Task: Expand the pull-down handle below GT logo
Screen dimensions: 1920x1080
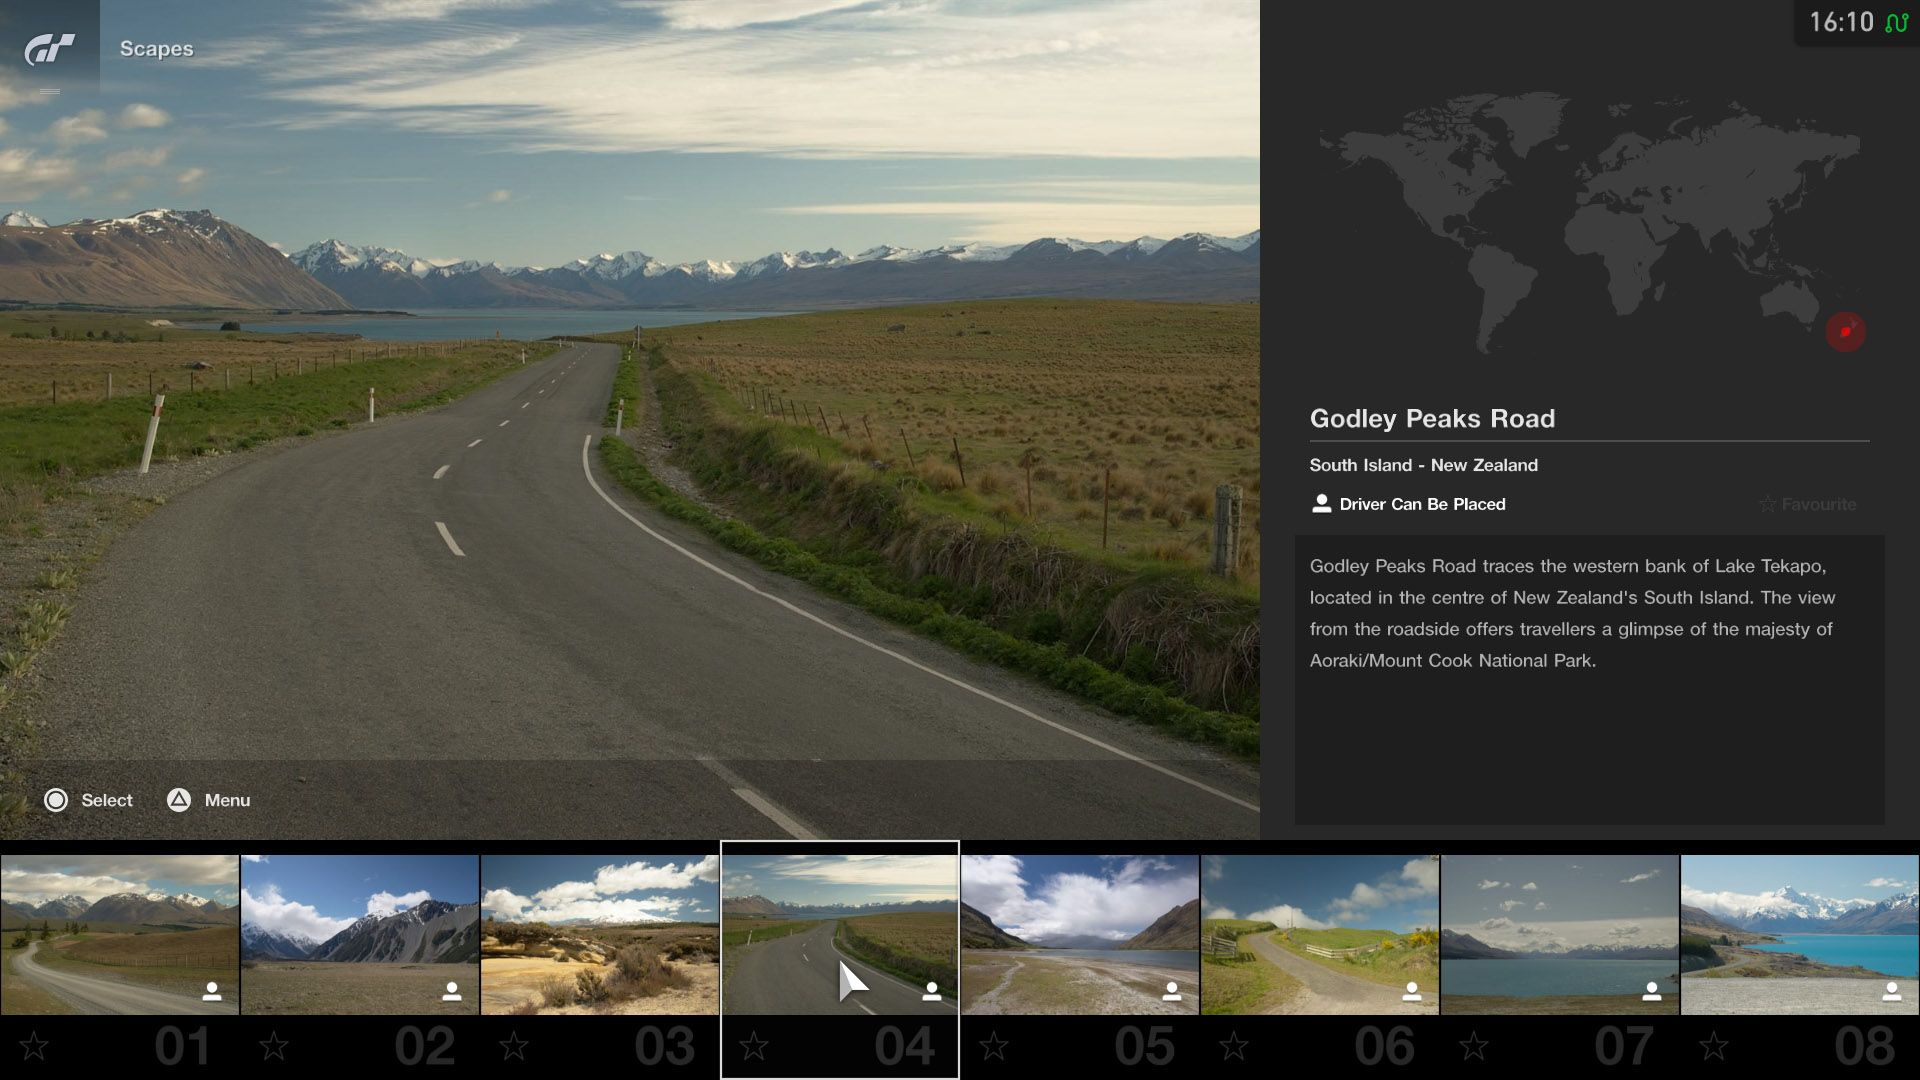Action: click(50, 92)
